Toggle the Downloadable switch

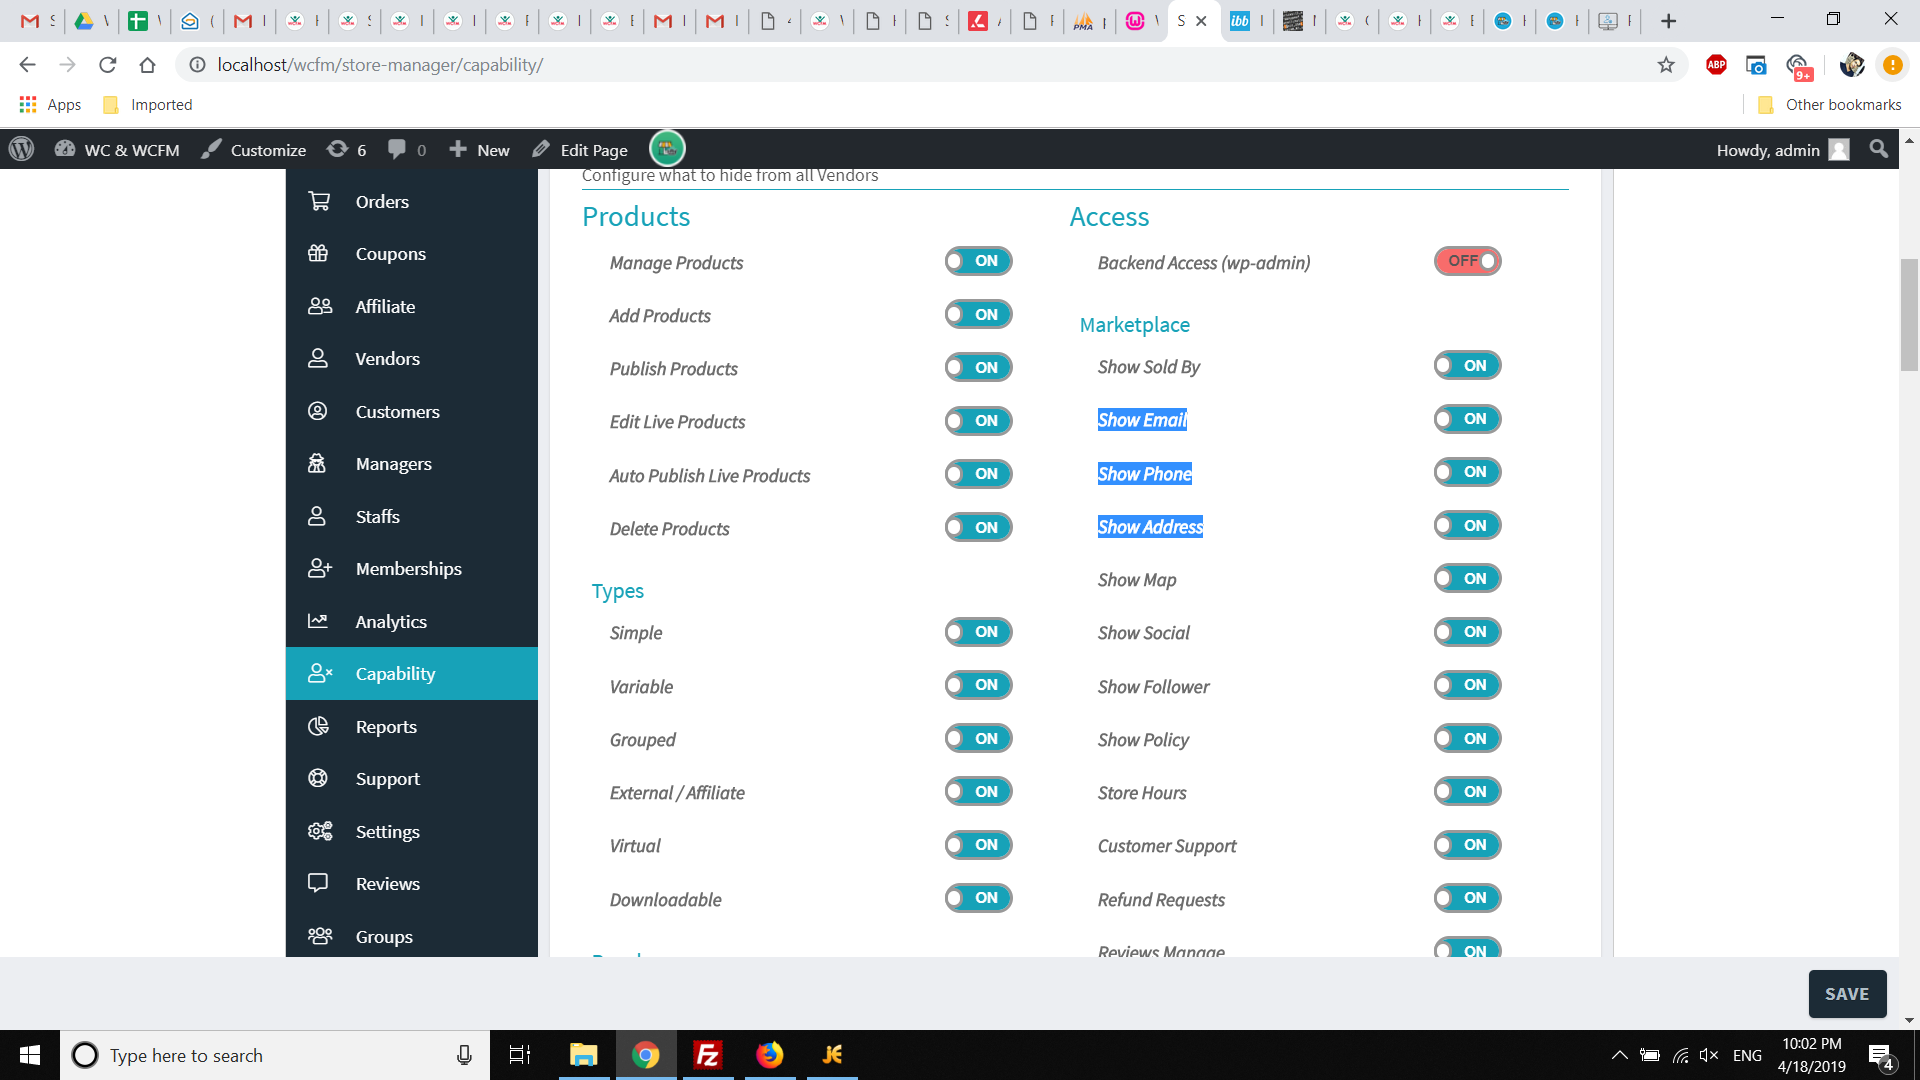[x=978, y=898]
